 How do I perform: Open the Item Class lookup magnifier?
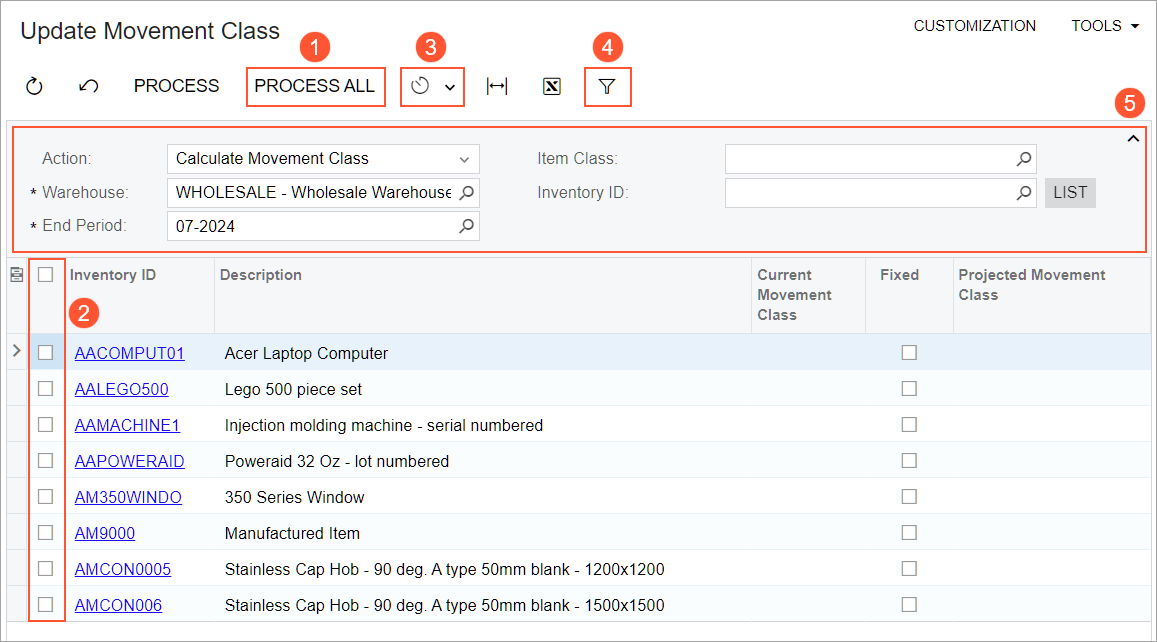(1023, 159)
